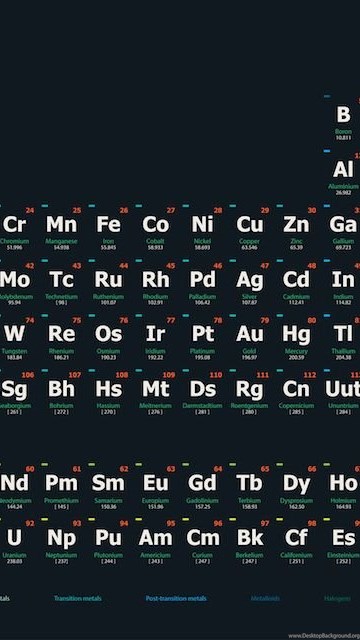Click the Eu Europium element
The image size is (360, 640).
156,487
